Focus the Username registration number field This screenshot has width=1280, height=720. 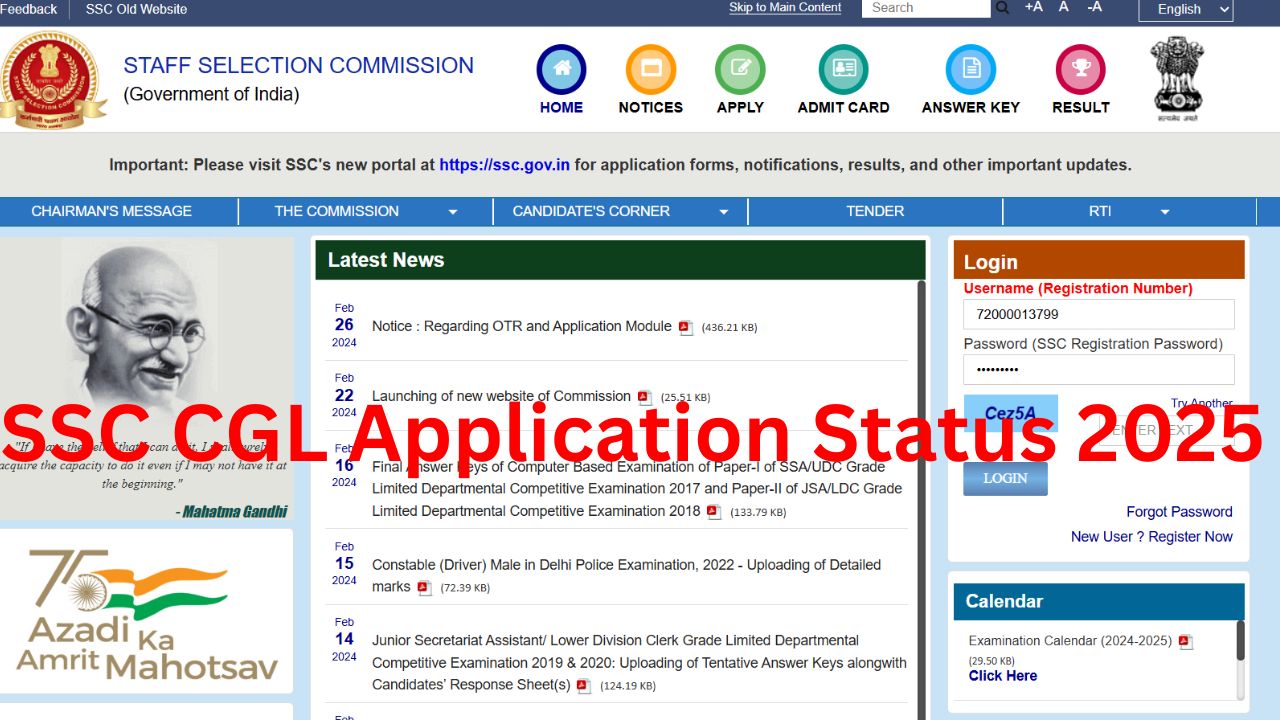tap(1099, 314)
